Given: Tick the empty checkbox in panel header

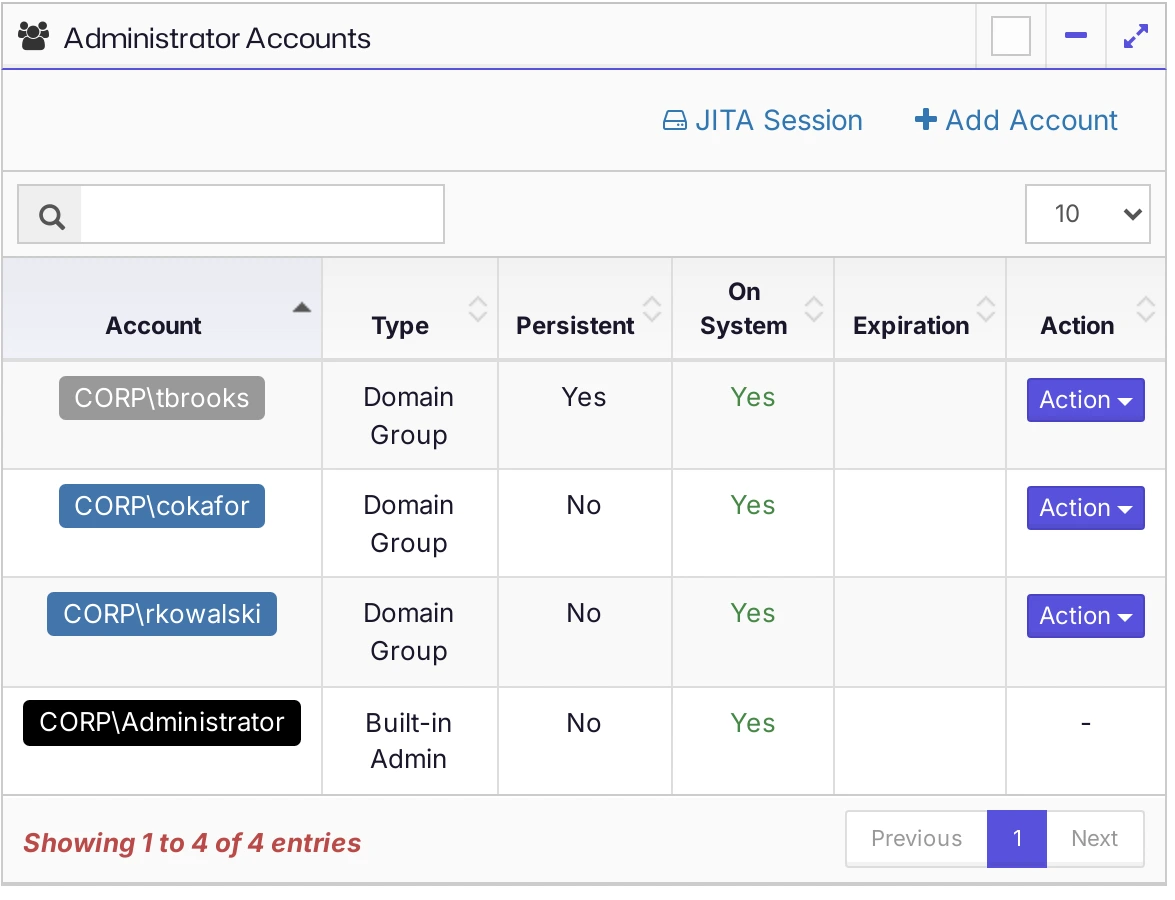Looking at the screenshot, I should (x=1010, y=35).
